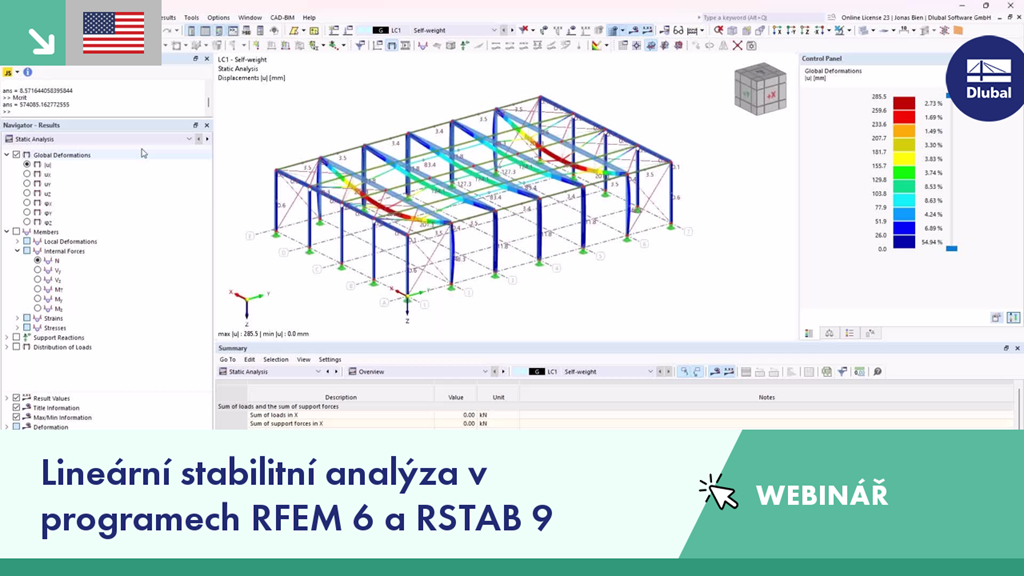1024x576 pixels.
Task: Toggle Title Information checkbox
Action: pos(16,408)
